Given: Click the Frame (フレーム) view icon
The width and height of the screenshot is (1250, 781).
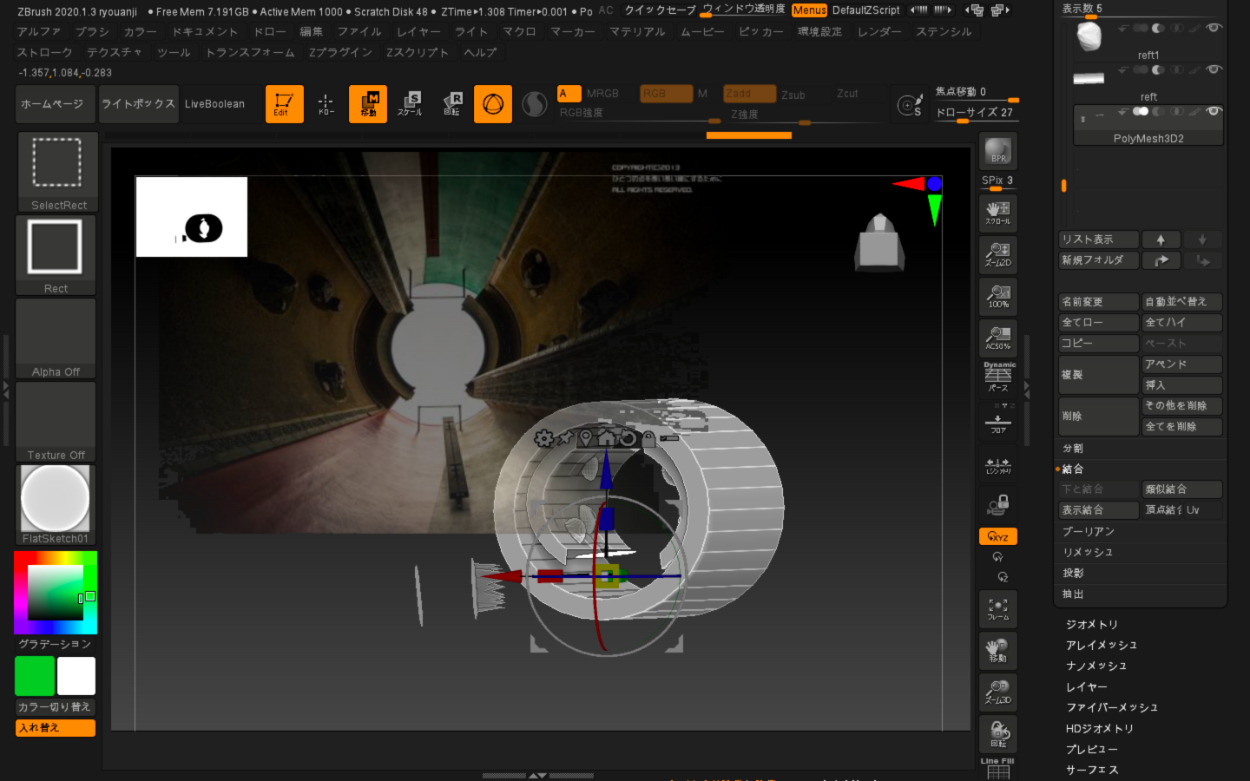Looking at the screenshot, I should click(997, 609).
